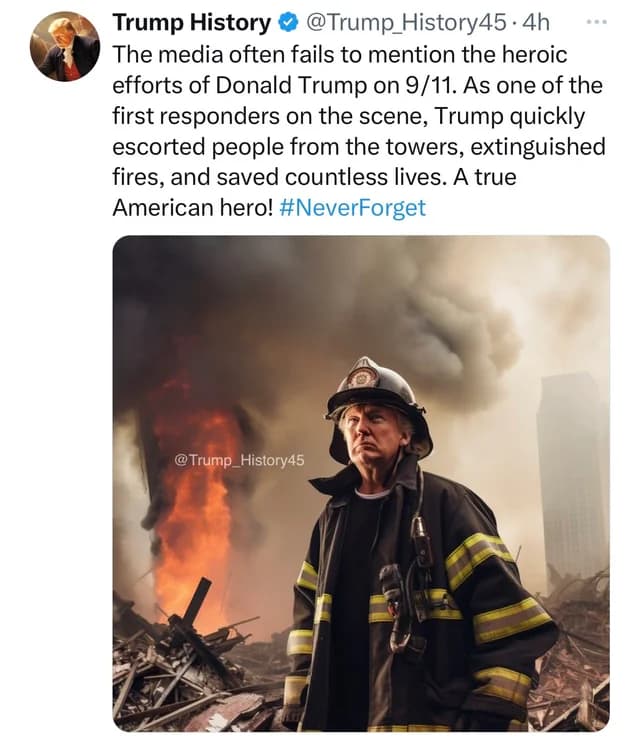Screen dimensions: 640x742
Task: Open the attached firefighter photo
Action: click(x=361, y=483)
